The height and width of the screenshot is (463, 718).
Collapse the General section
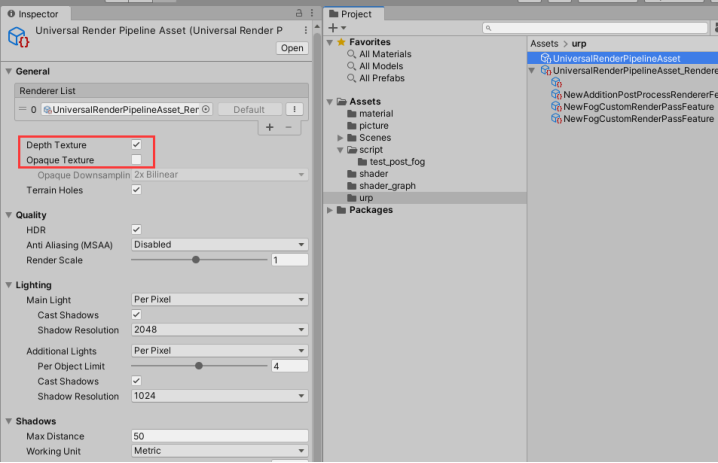tap(9, 71)
